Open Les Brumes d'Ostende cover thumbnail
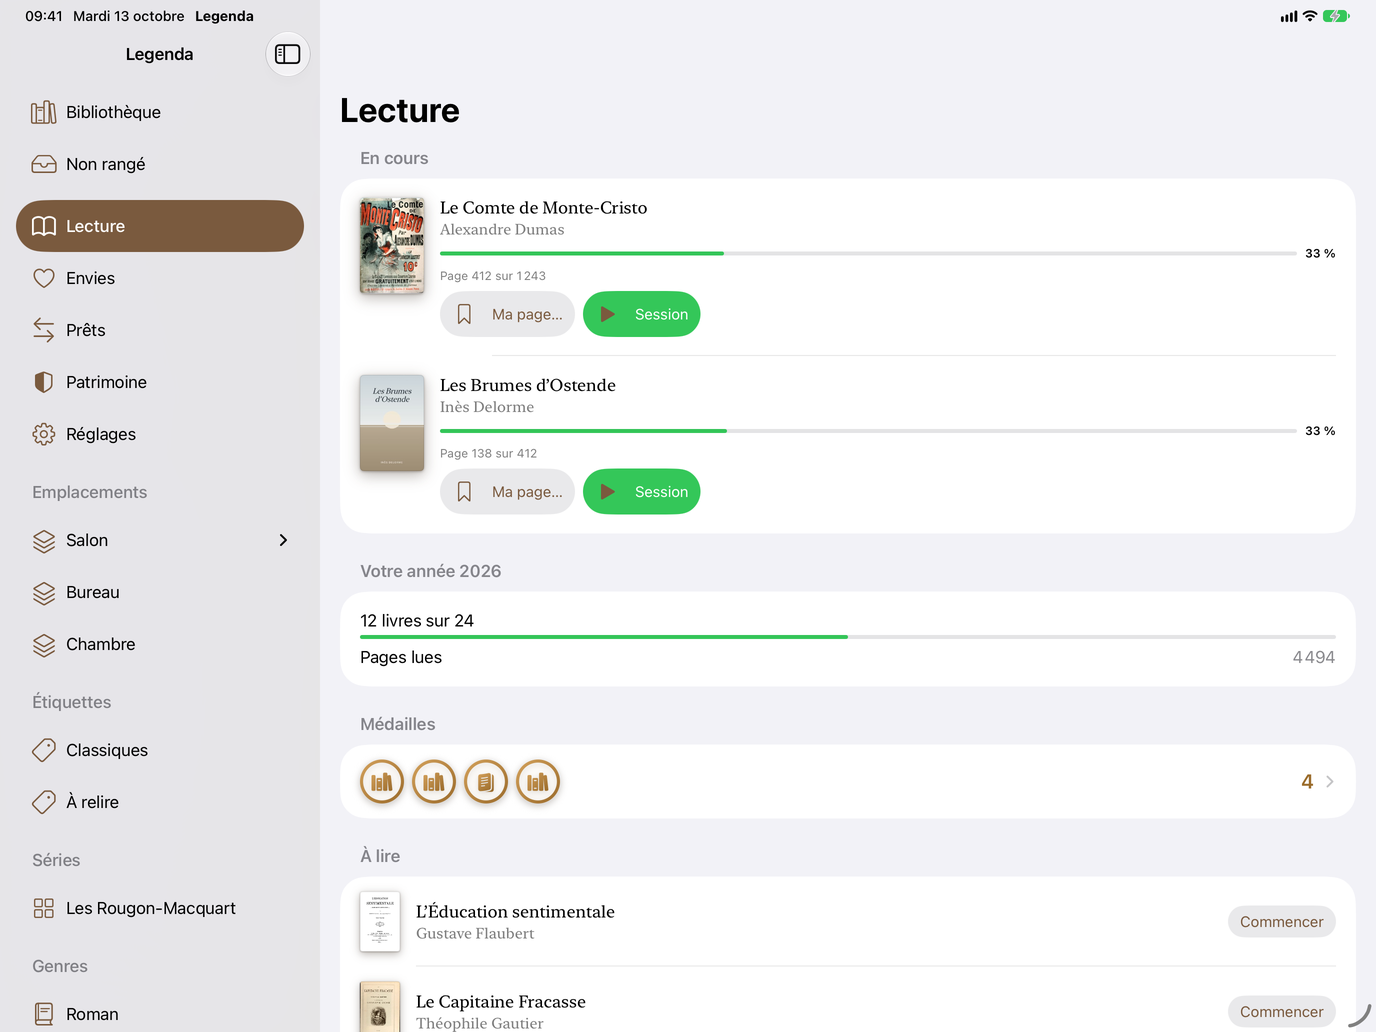The height and width of the screenshot is (1032, 1376). [392, 423]
